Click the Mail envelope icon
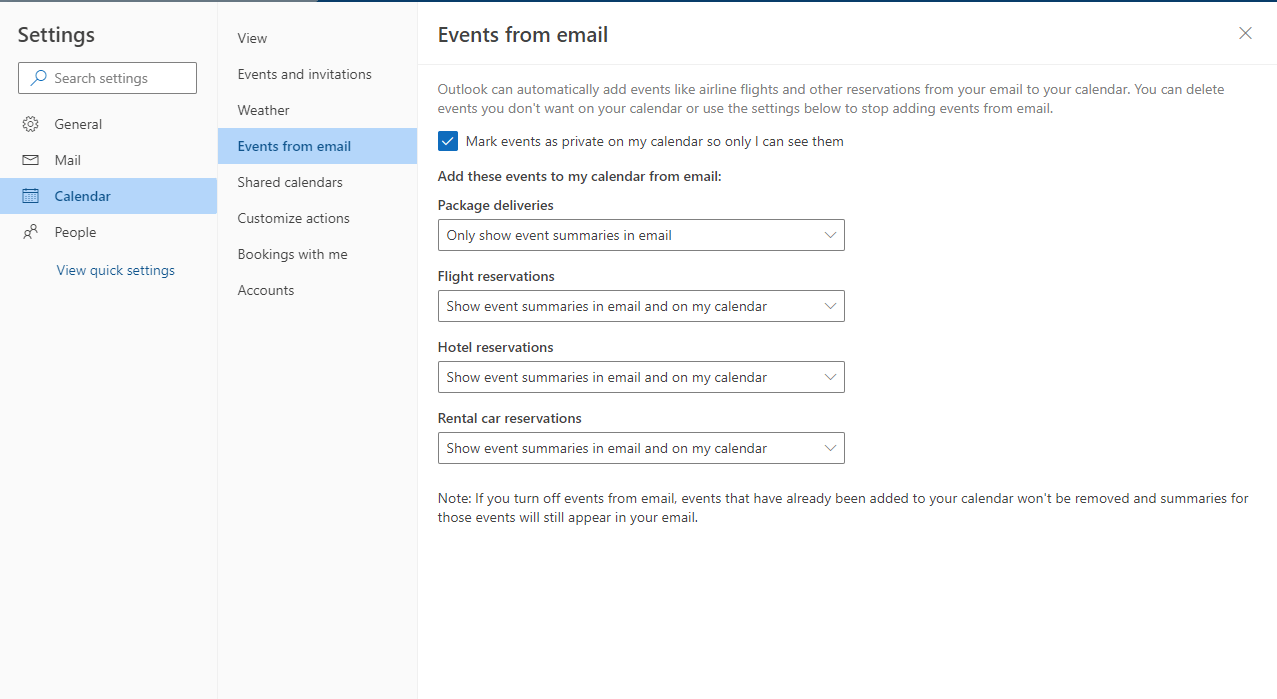Image resolution: width=1277 pixels, height=699 pixels. (x=31, y=160)
